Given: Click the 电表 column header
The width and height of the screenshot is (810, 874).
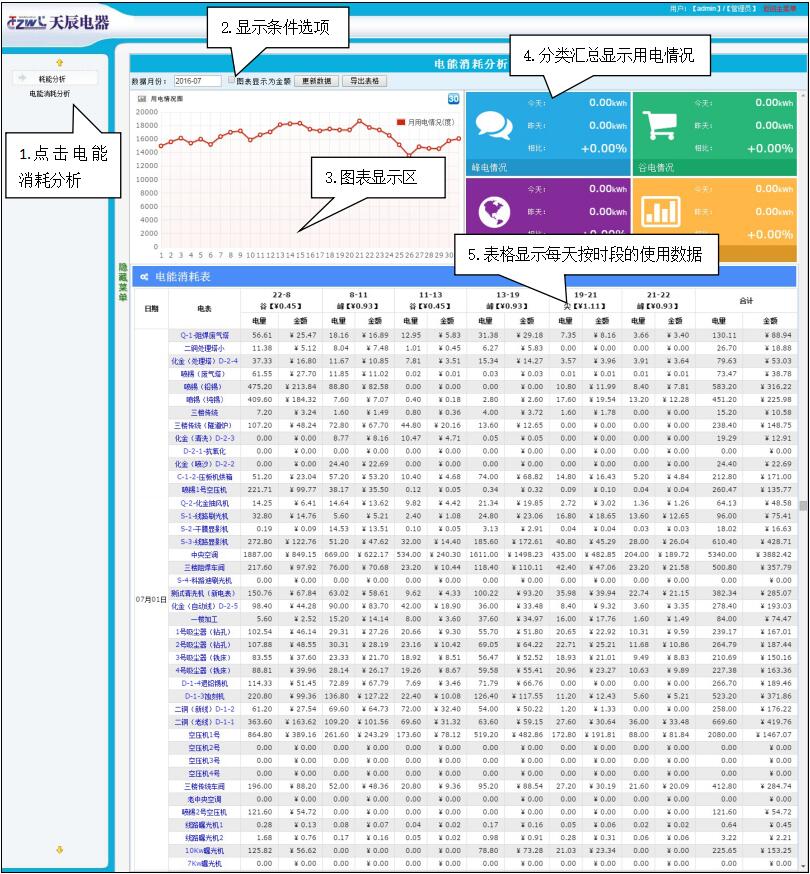Looking at the screenshot, I should (204, 308).
